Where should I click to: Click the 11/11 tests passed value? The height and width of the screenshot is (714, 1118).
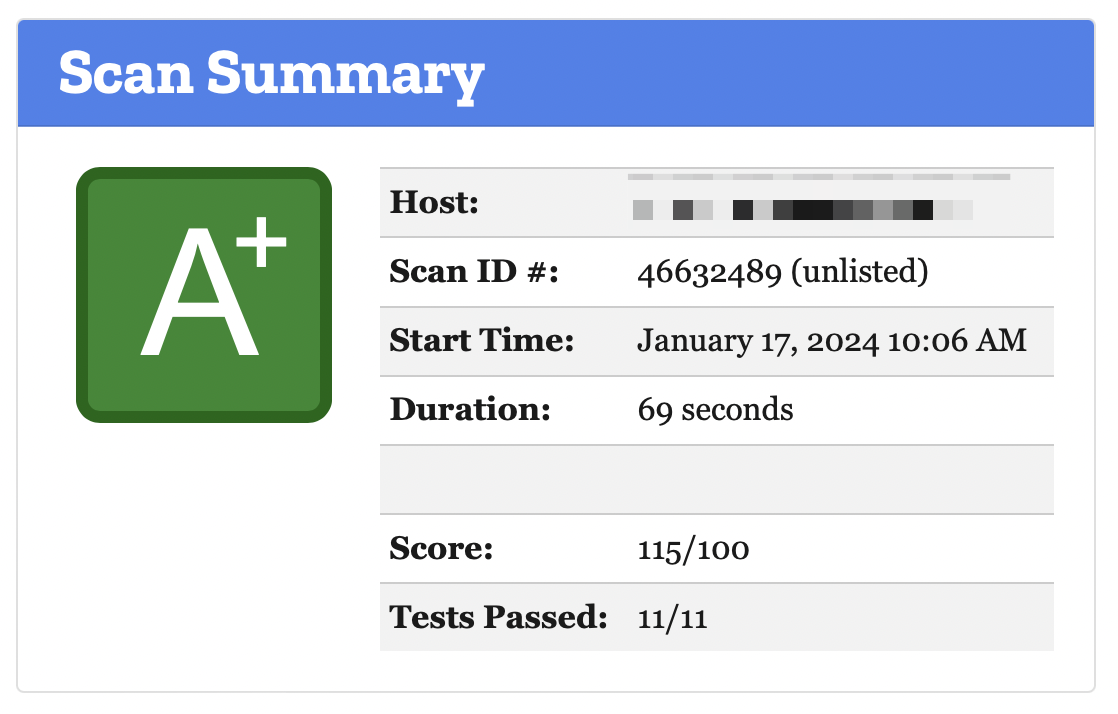(x=672, y=618)
